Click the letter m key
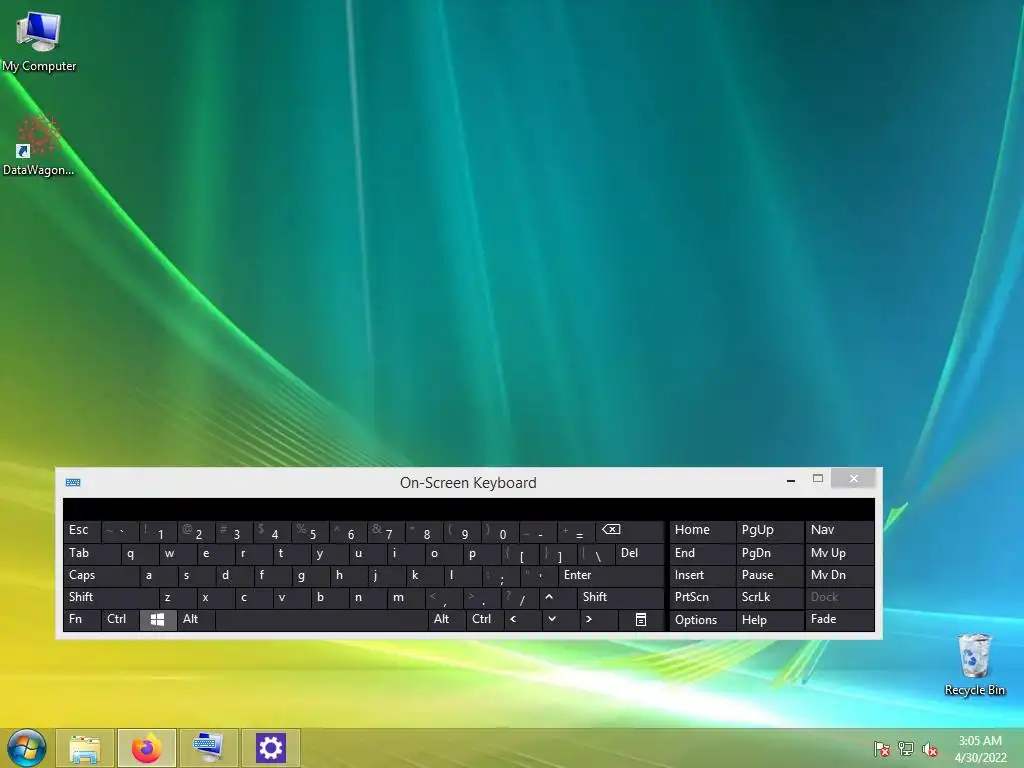1024x768 pixels. click(x=405, y=598)
